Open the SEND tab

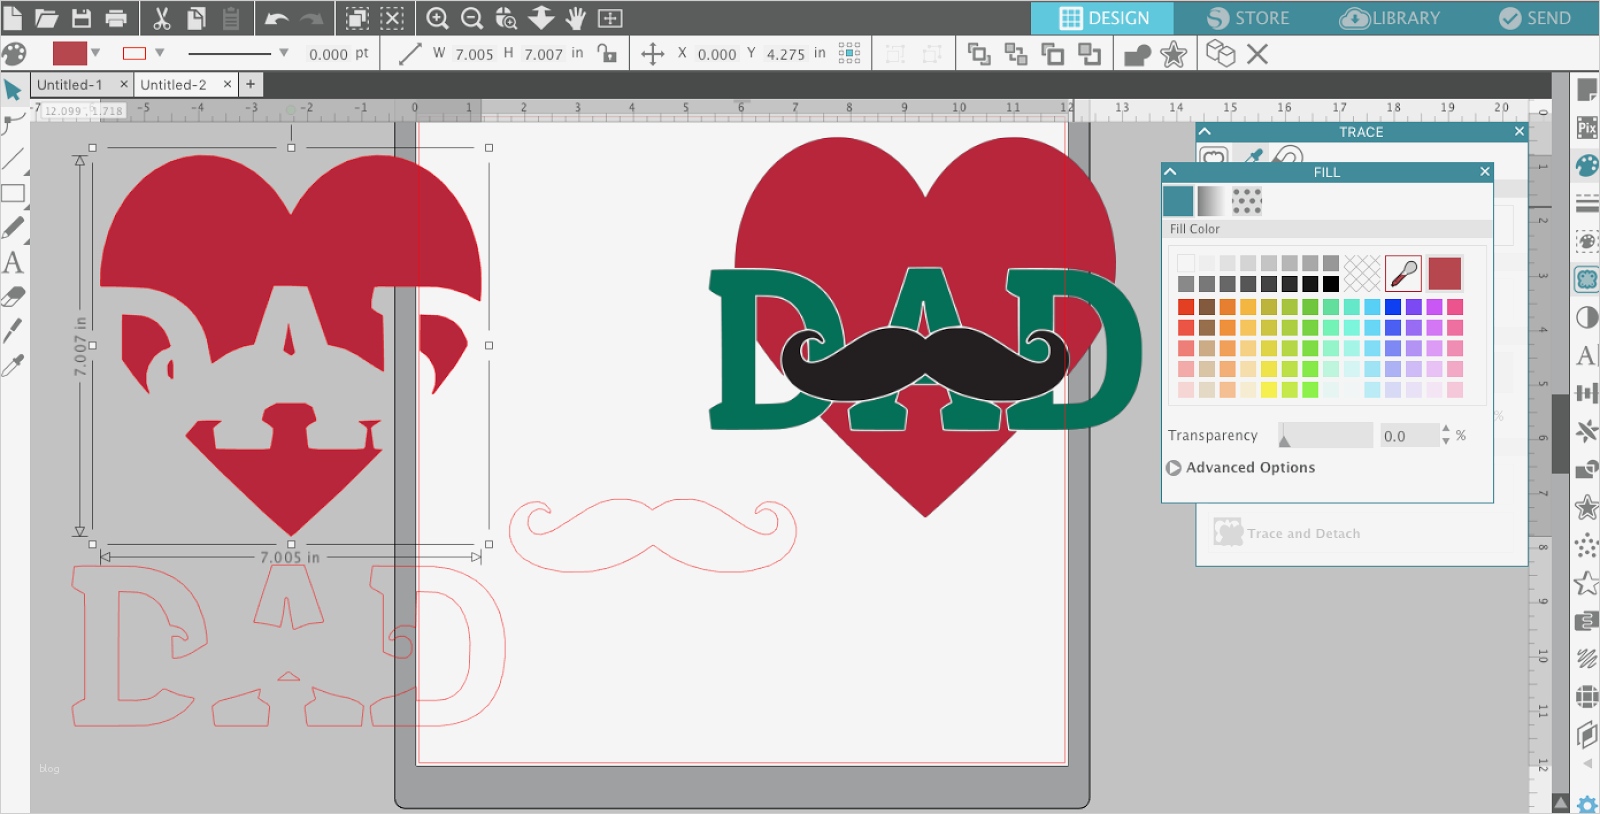click(x=1535, y=18)
